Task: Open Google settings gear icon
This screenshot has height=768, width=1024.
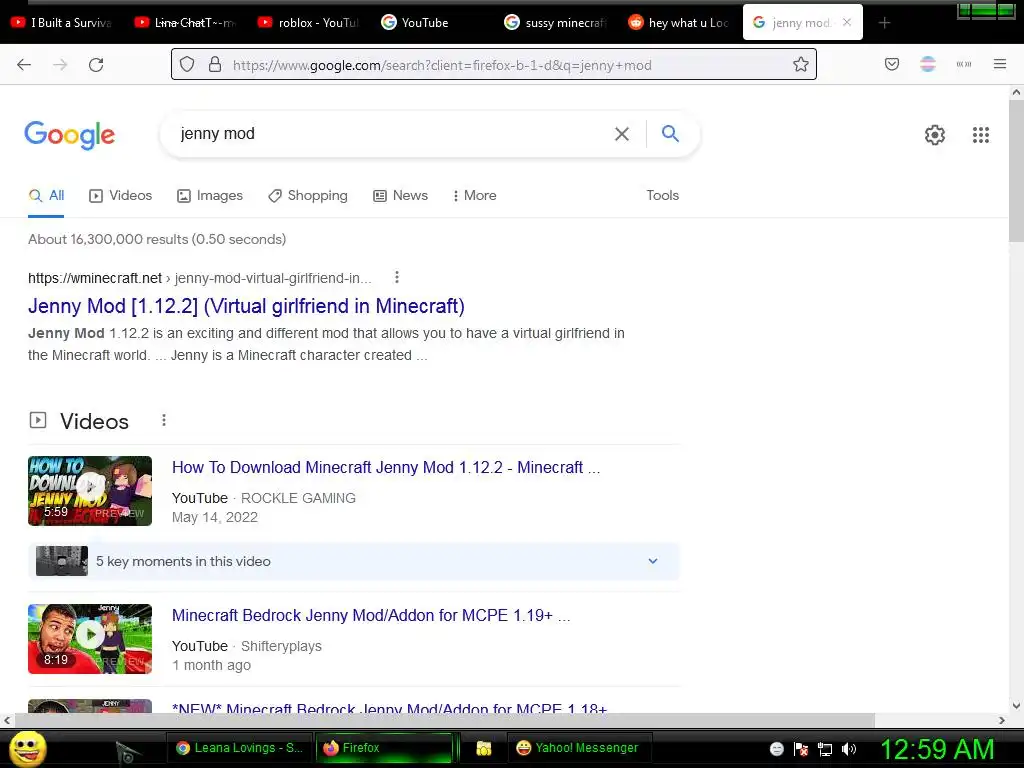Action: point(935,135)
